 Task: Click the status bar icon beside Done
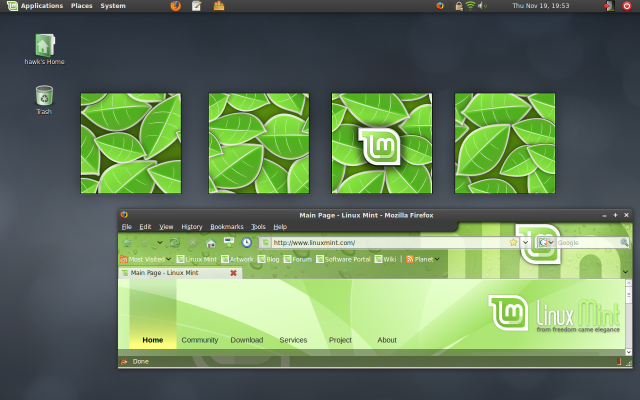[124, 361]
